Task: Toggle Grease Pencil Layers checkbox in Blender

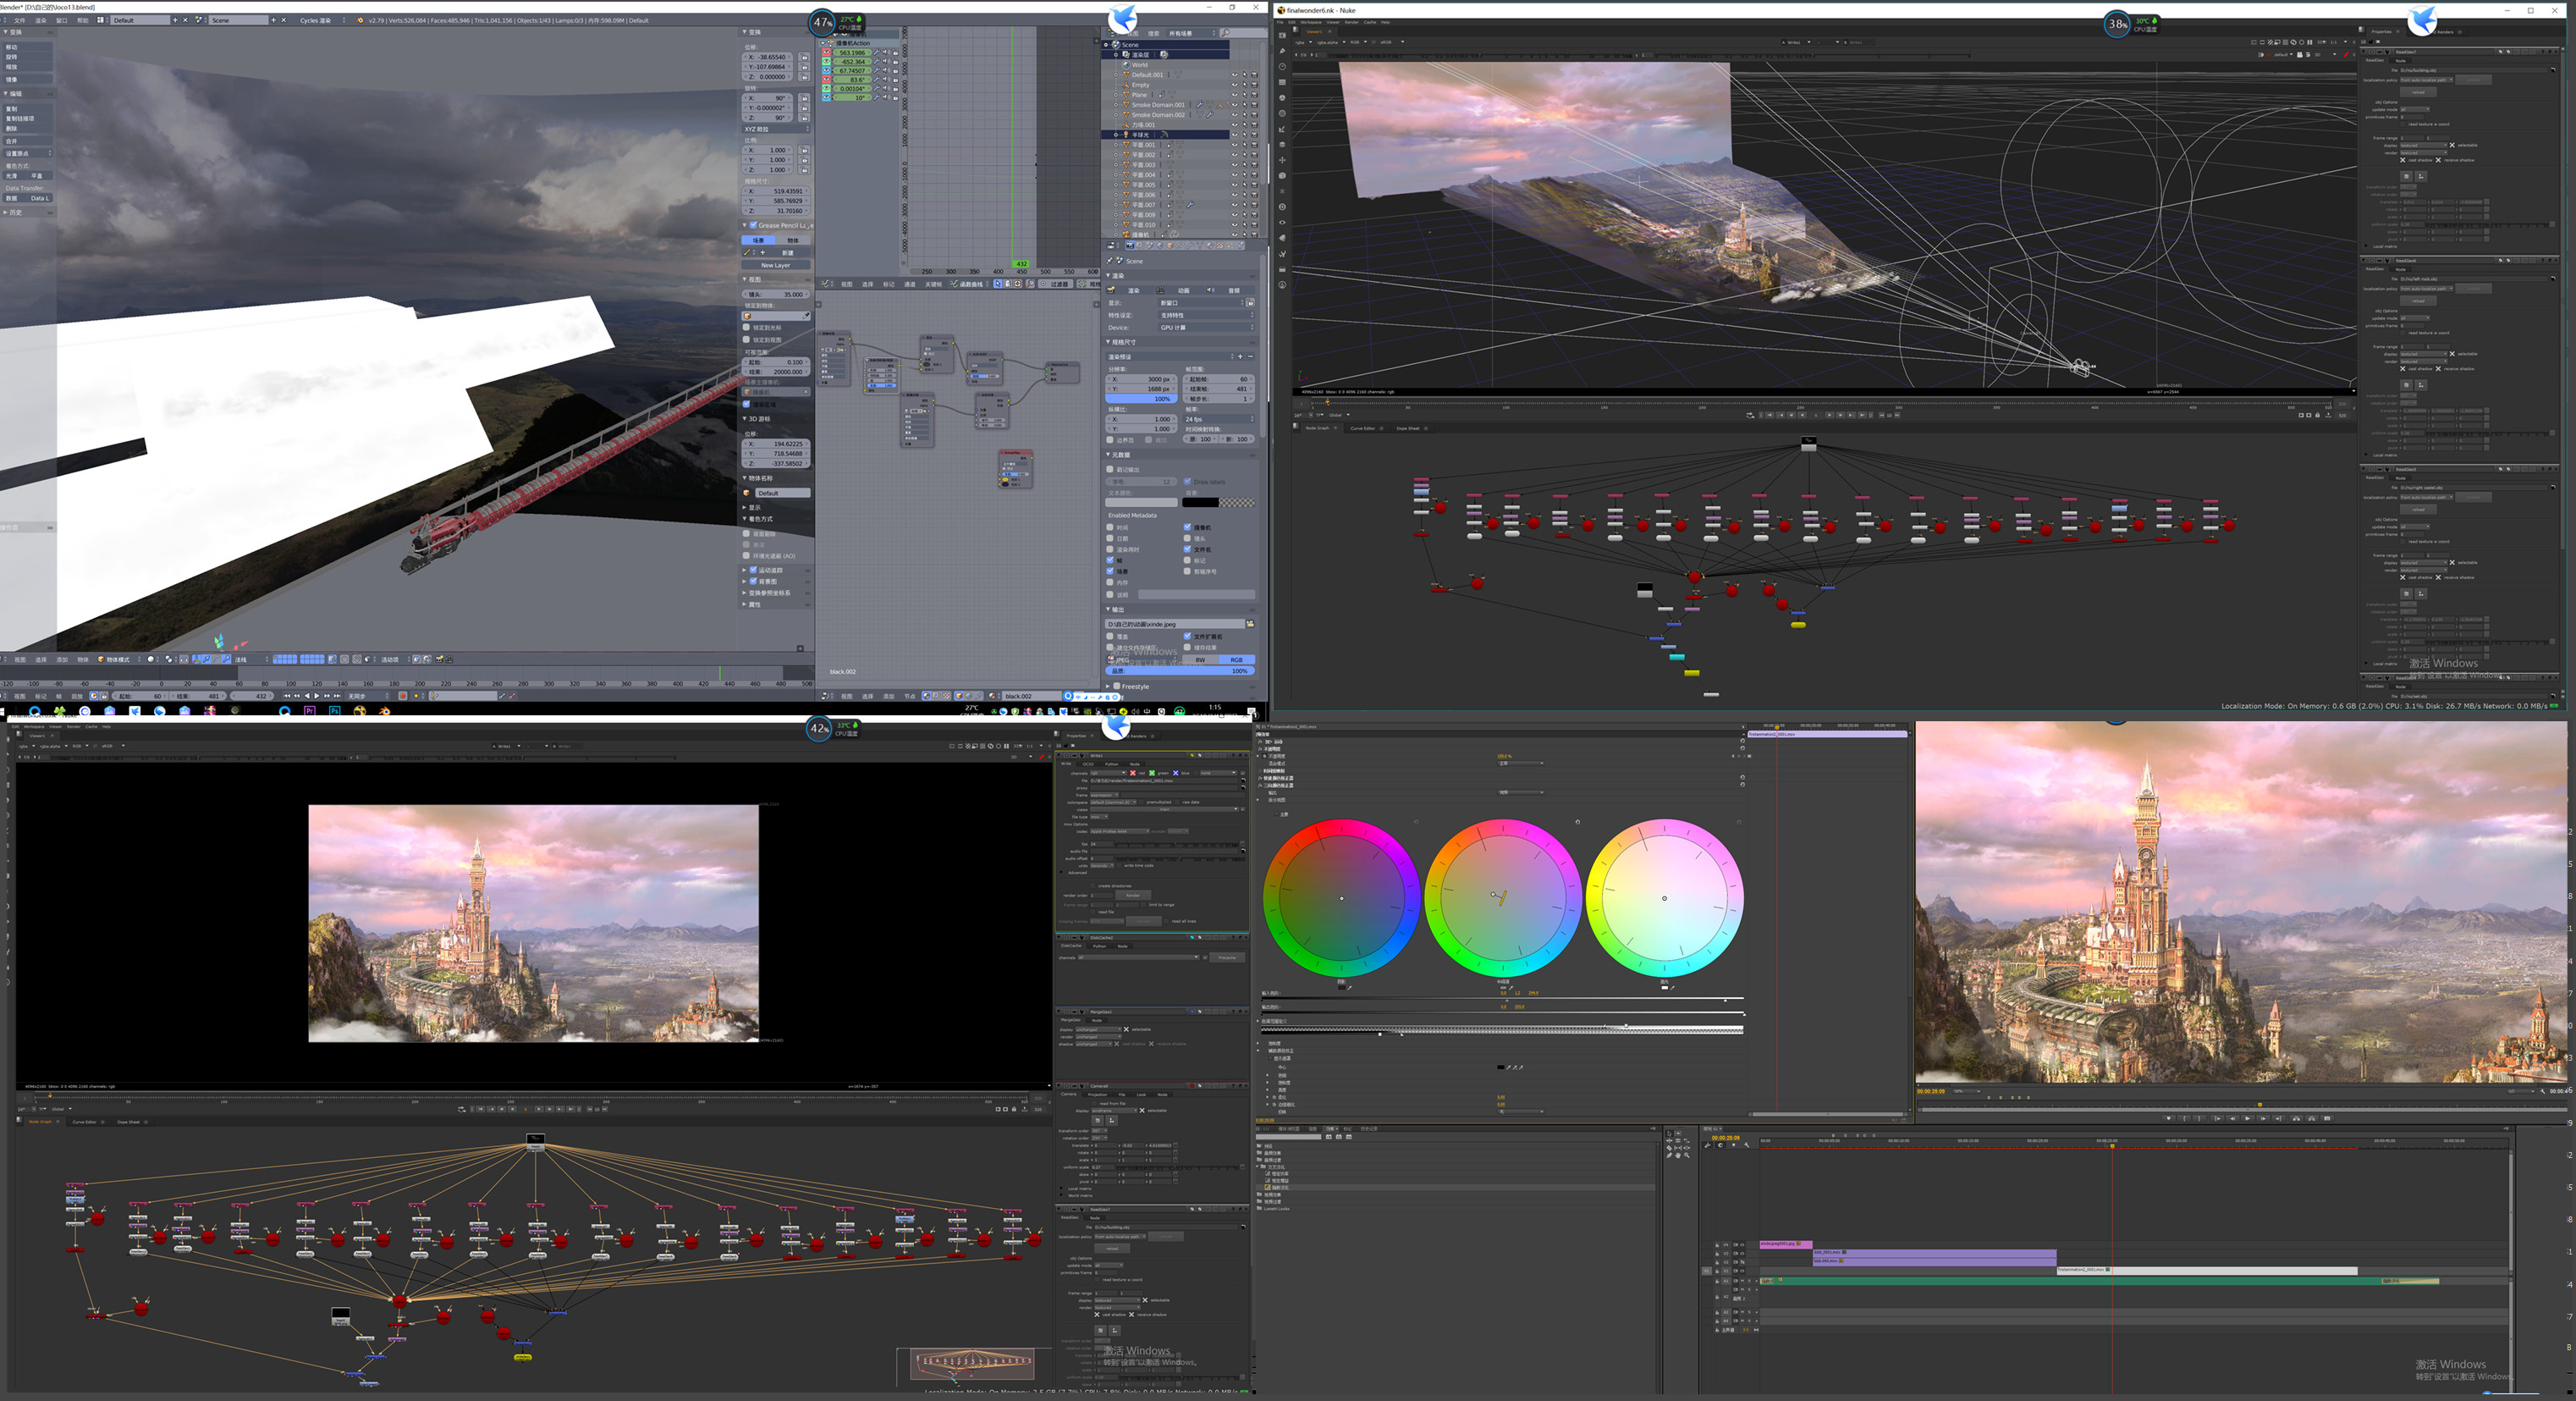Action: pos(753,225)
